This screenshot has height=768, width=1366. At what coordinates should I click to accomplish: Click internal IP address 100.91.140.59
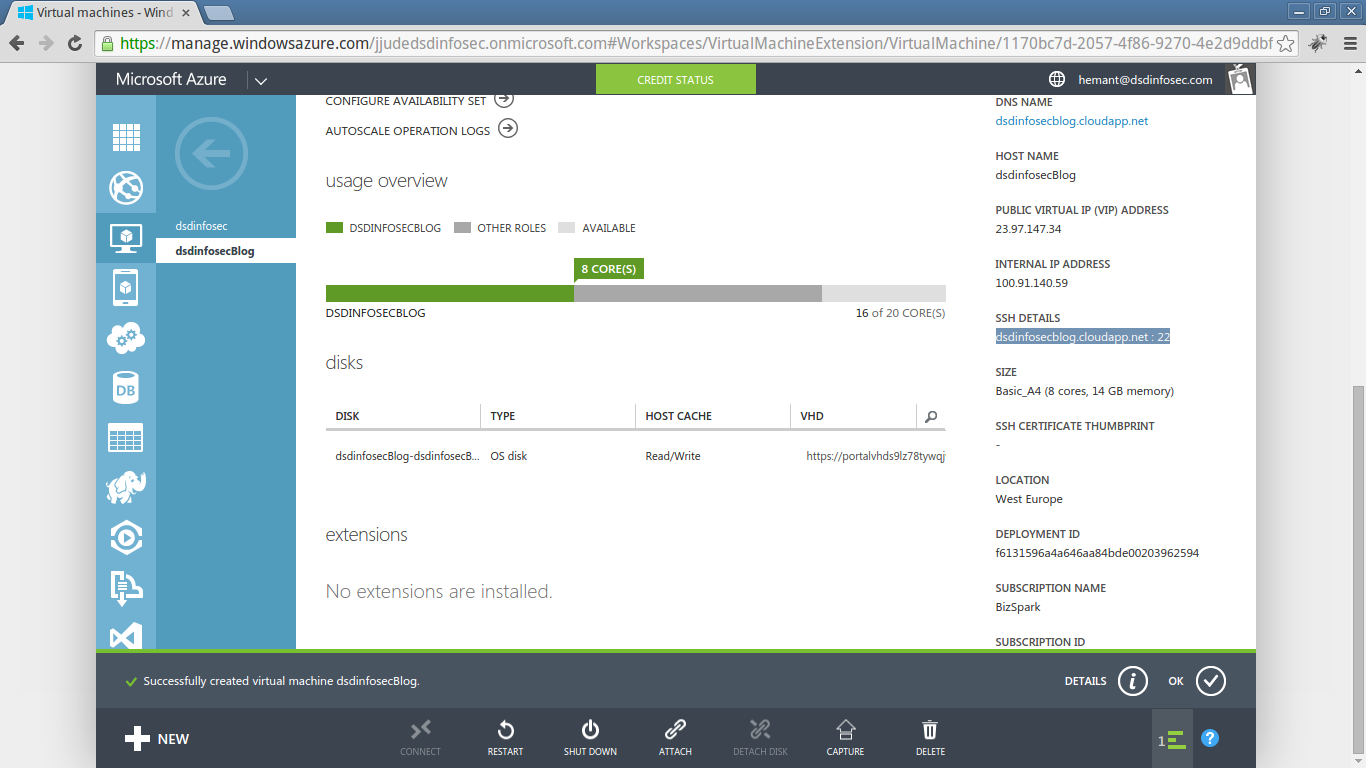tap(1032, 283)
